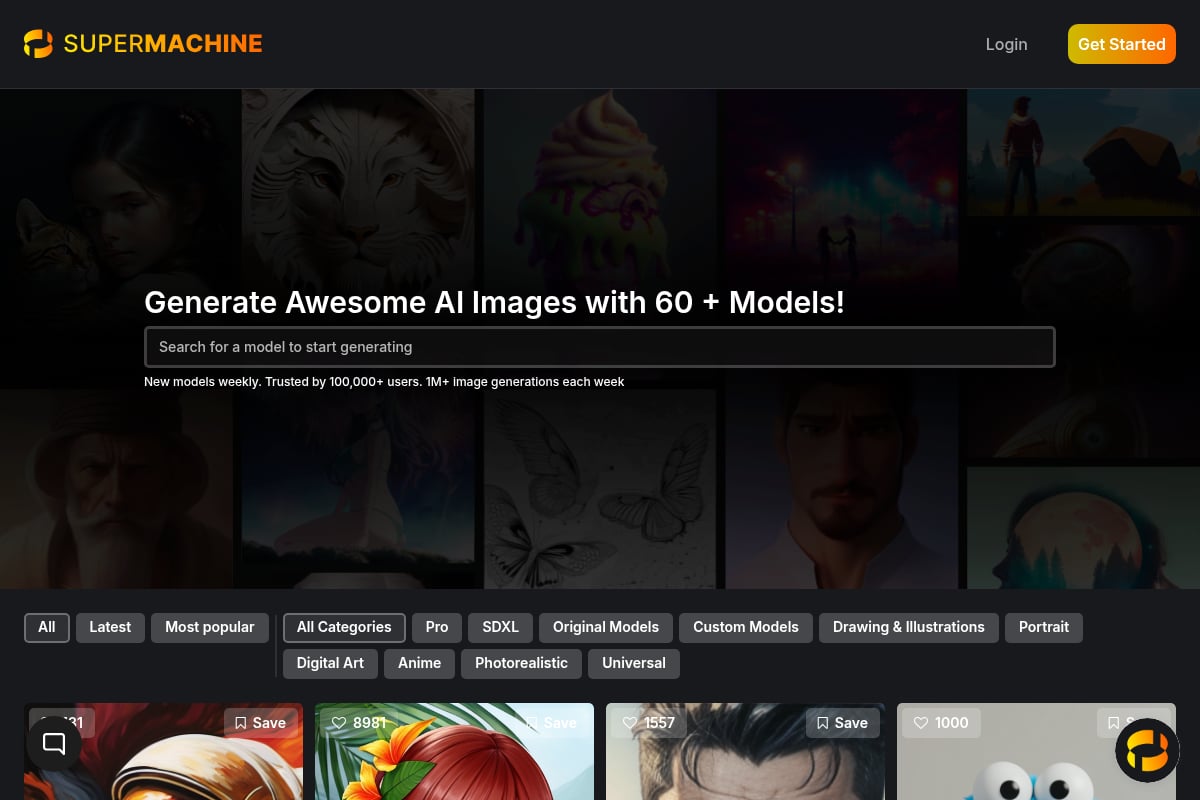This screenshot has width=1200, height=800.
Task: Save the astronaut helmet model
Action: (260, 723)
